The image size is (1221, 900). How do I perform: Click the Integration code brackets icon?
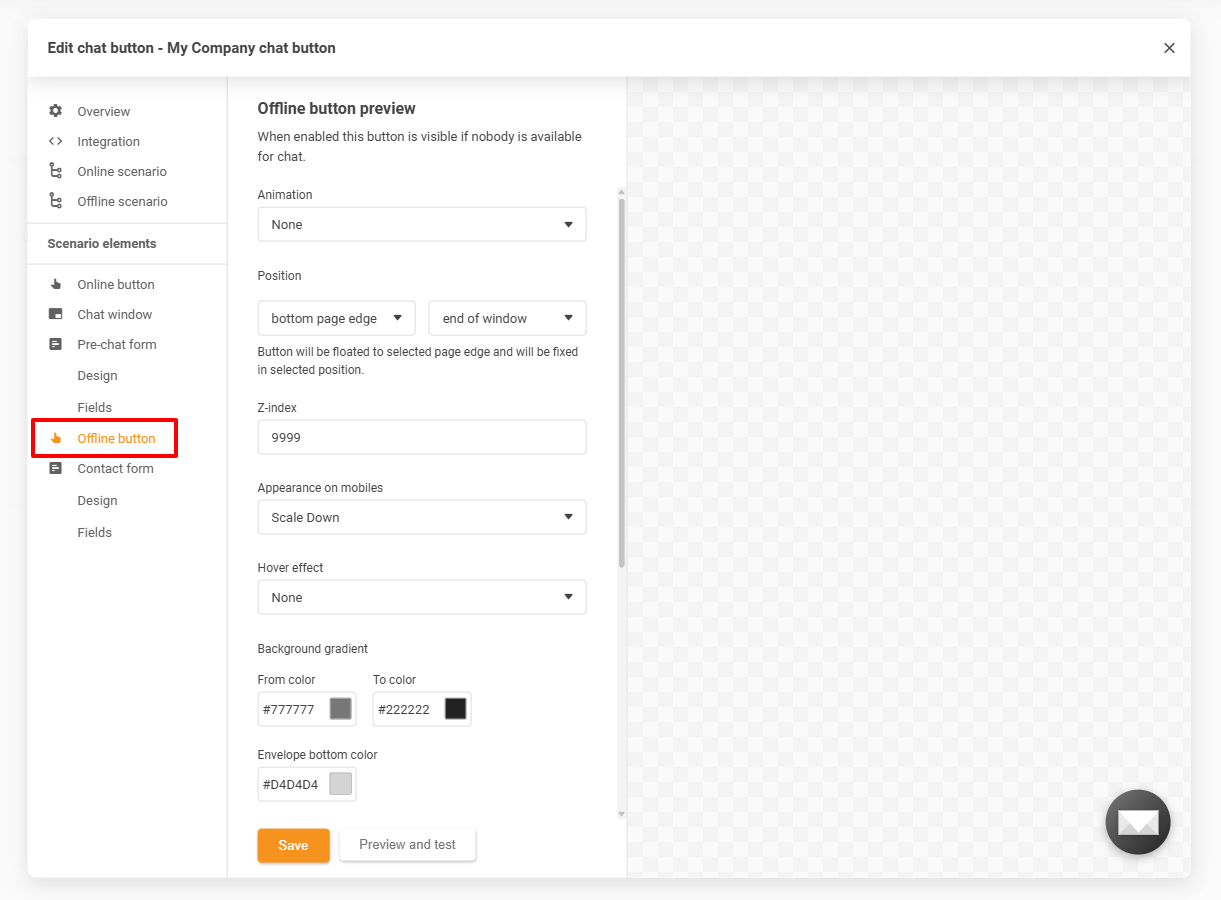click(56, 141)
